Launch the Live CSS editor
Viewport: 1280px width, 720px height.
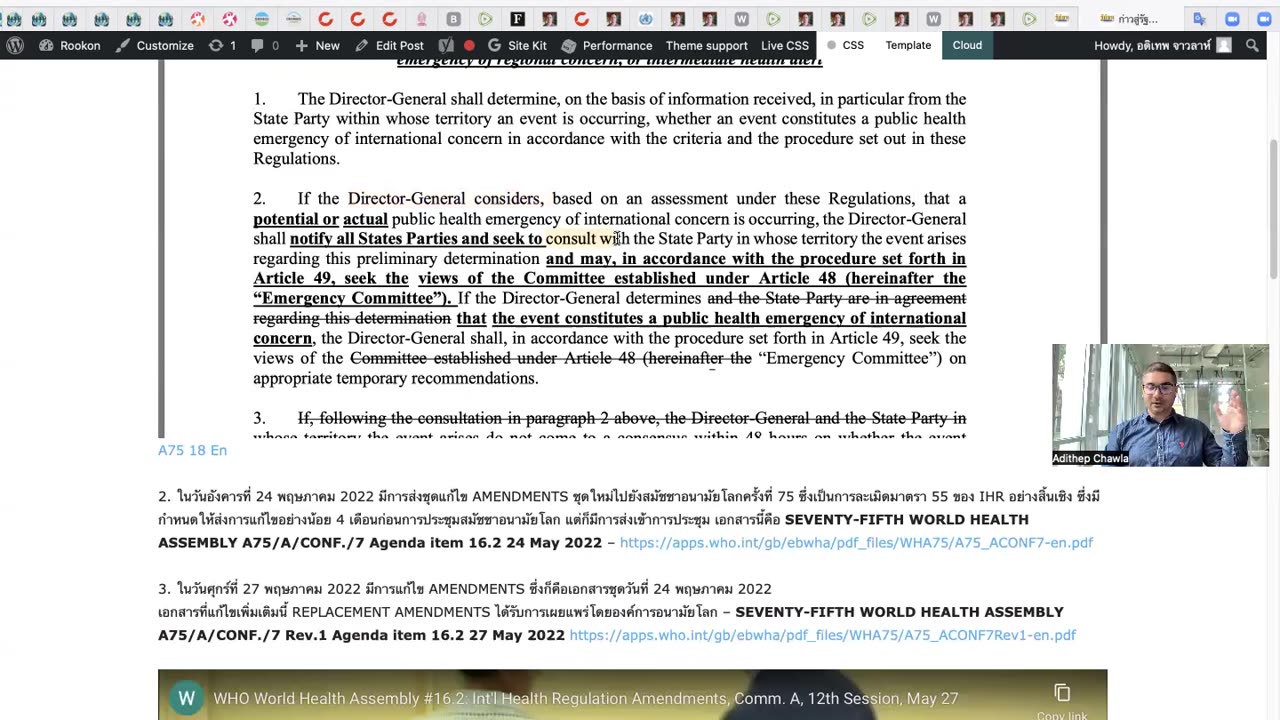785,45
